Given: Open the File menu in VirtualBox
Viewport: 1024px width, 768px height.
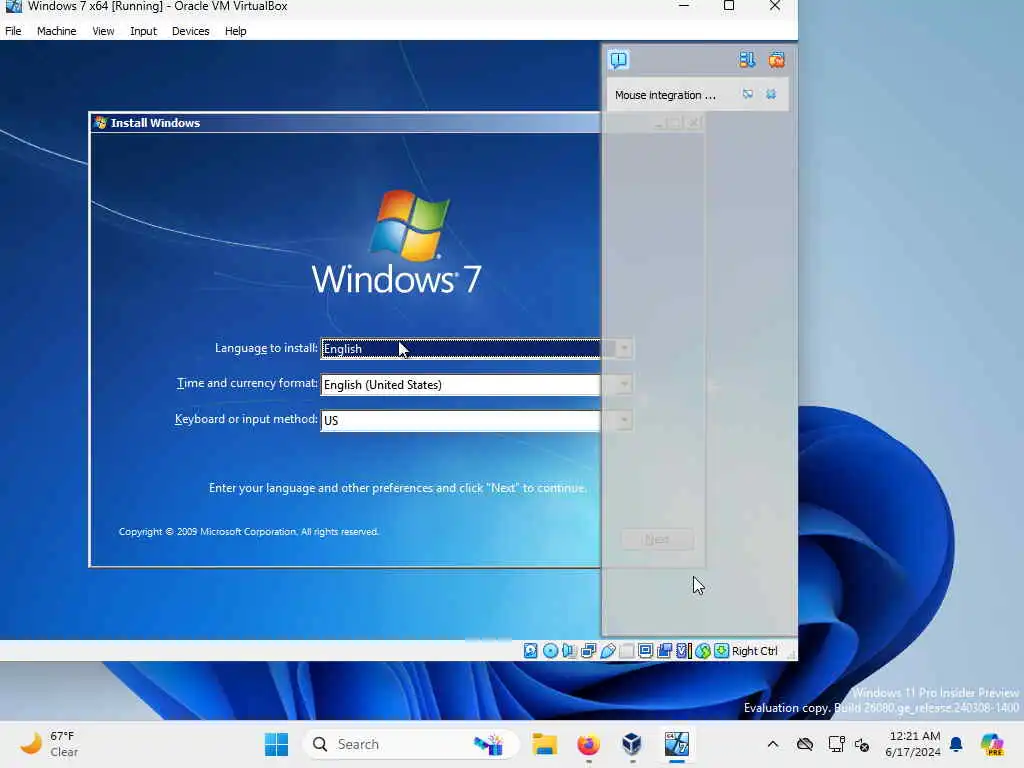Looking at the screenshot, I should pyautogui.click(x=13, y=31).
